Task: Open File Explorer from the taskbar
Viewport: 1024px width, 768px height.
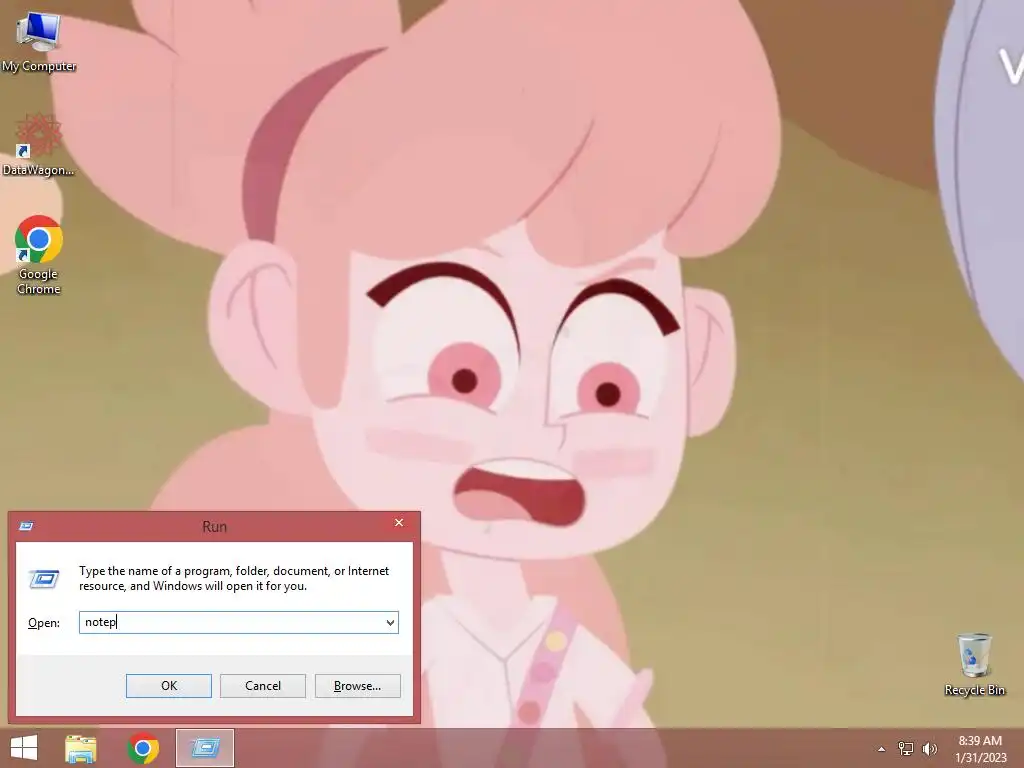Action: pos(81,748)
